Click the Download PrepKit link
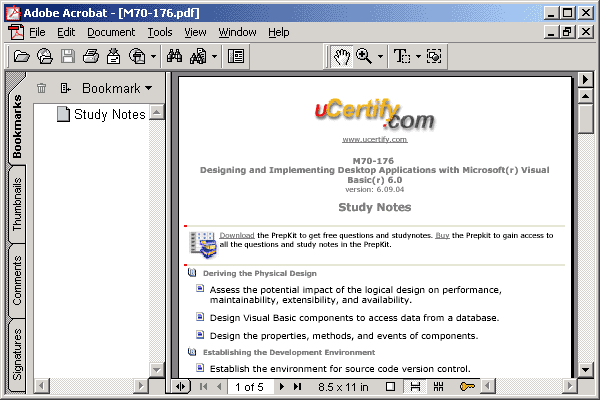Screen dimensions: 600x400 click(237, 235)
